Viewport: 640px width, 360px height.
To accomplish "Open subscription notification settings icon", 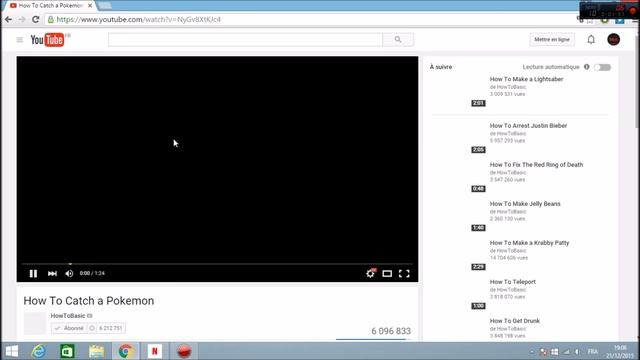I will (x=92, y=328).
